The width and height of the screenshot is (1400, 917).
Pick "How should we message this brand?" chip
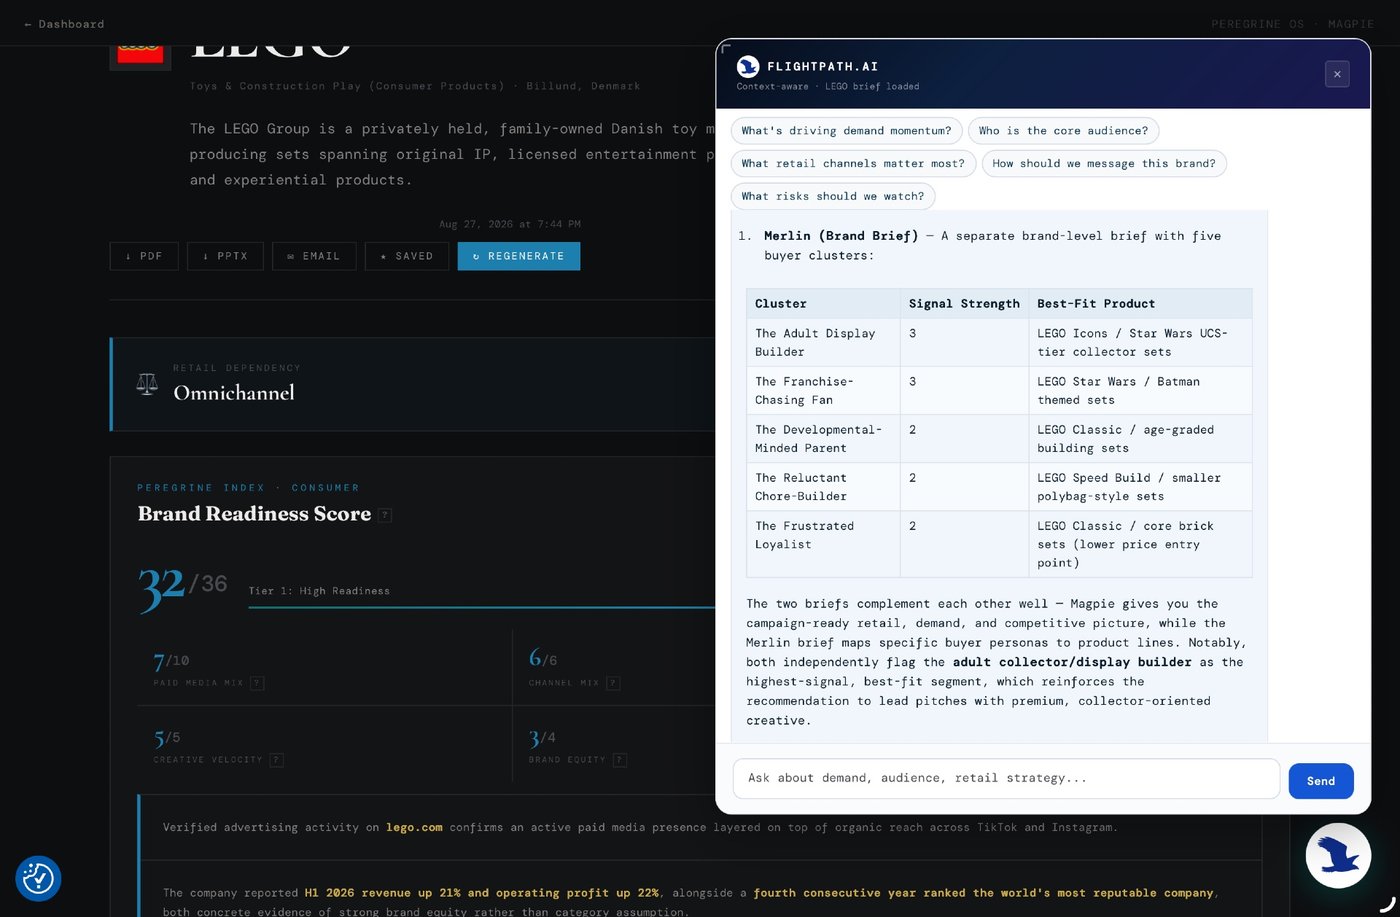point(1104,164)
